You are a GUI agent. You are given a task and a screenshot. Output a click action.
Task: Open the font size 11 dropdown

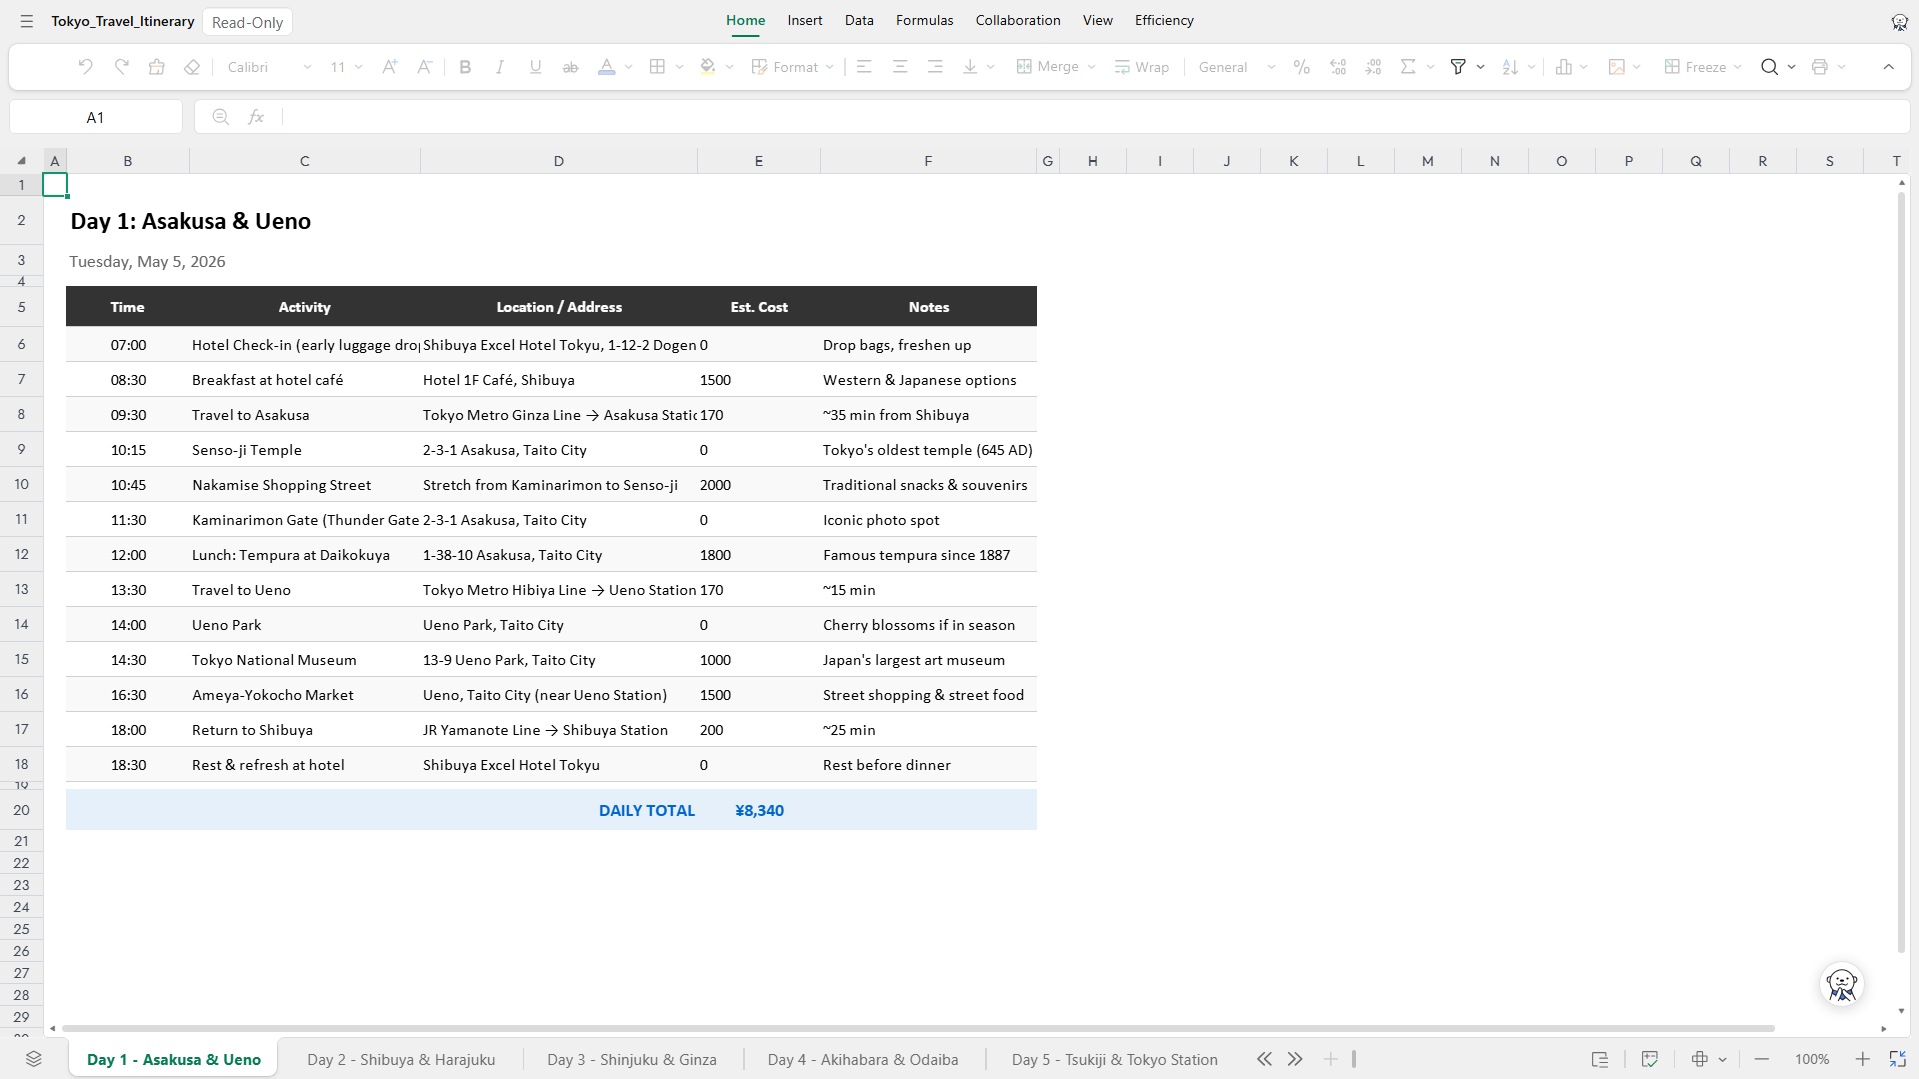346,67
